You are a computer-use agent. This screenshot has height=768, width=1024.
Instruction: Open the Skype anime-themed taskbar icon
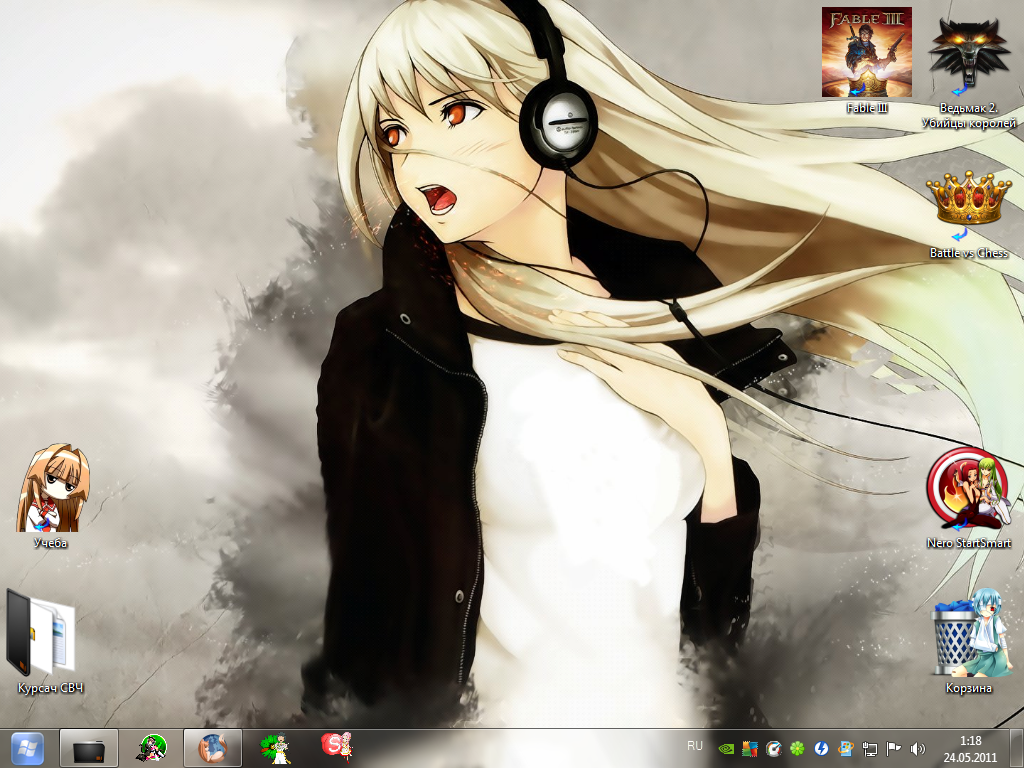click(x=337, y=747)
